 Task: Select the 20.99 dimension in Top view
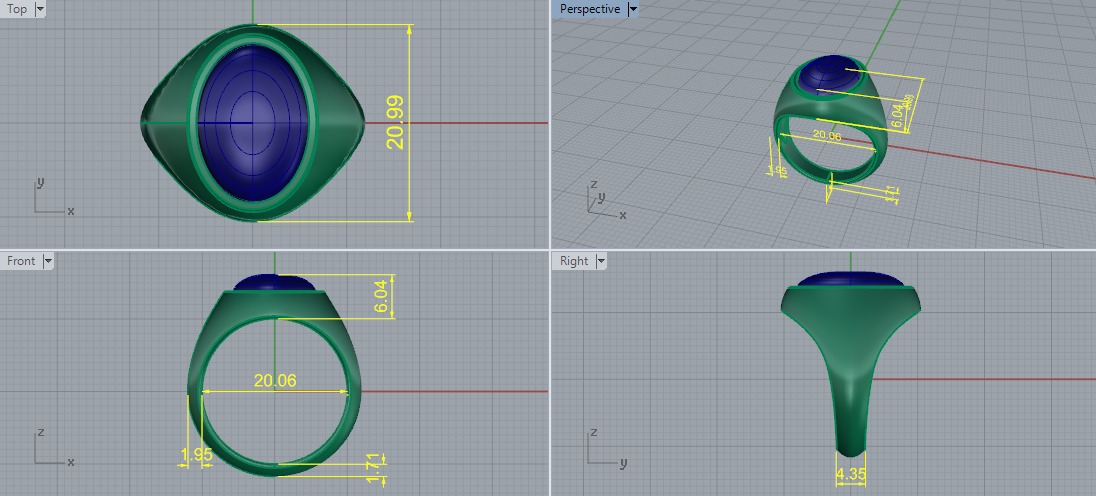(396, 122)
